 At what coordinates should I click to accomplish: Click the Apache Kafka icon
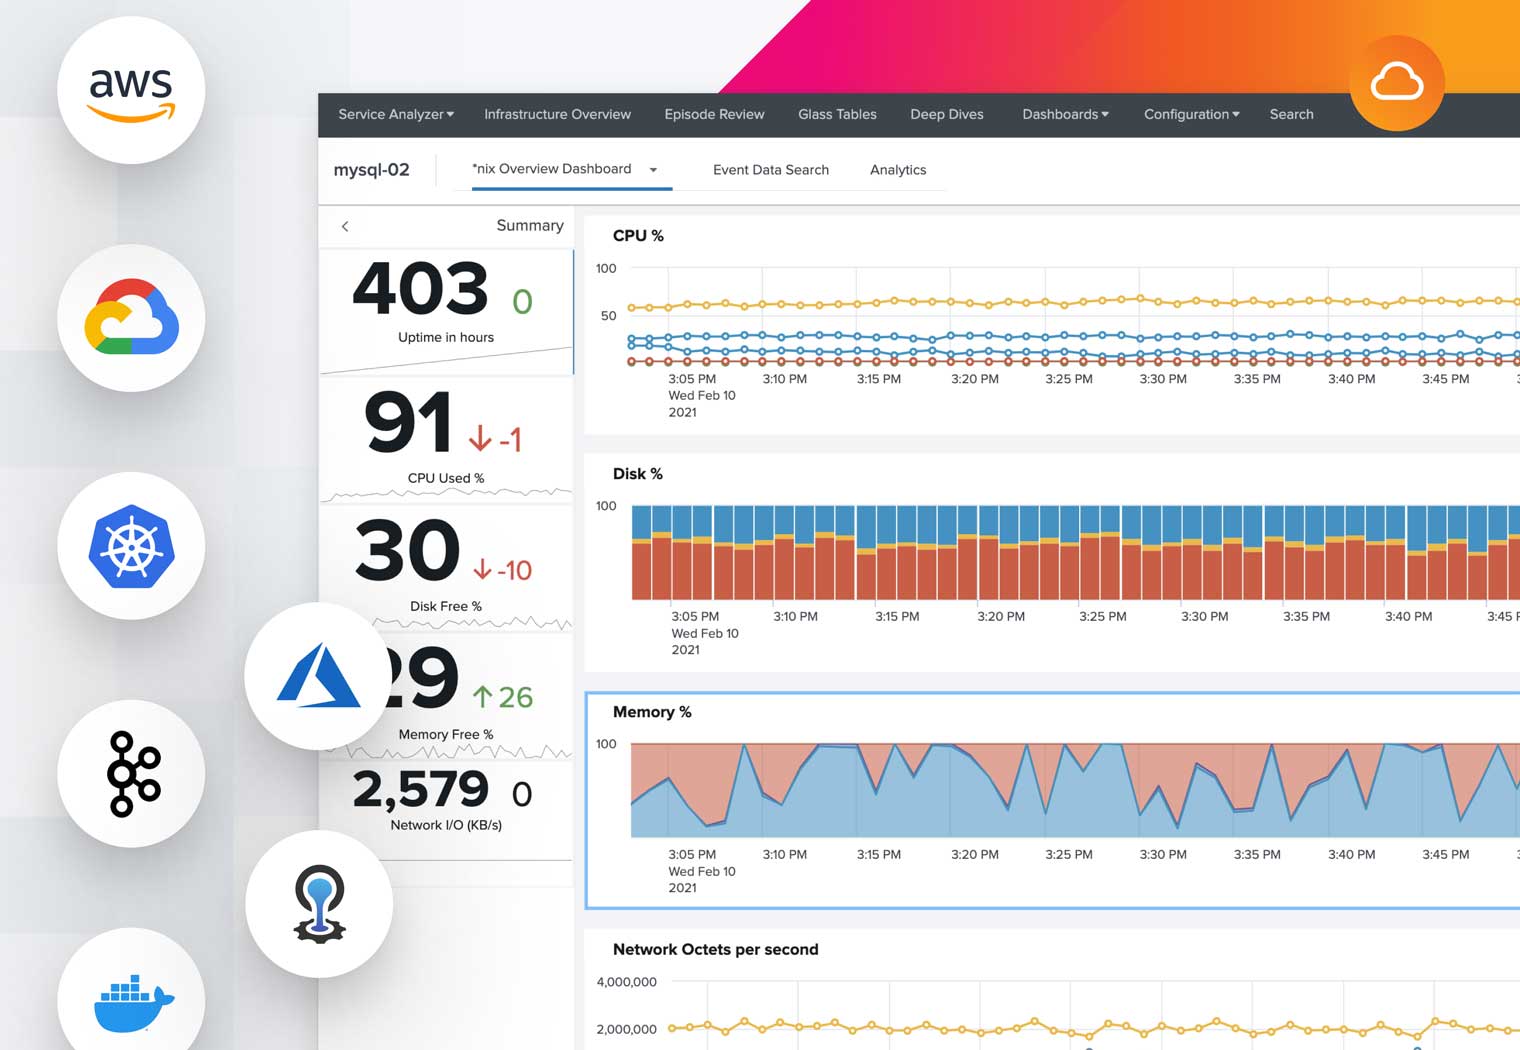pyautogui.click(x=131, y=773)
